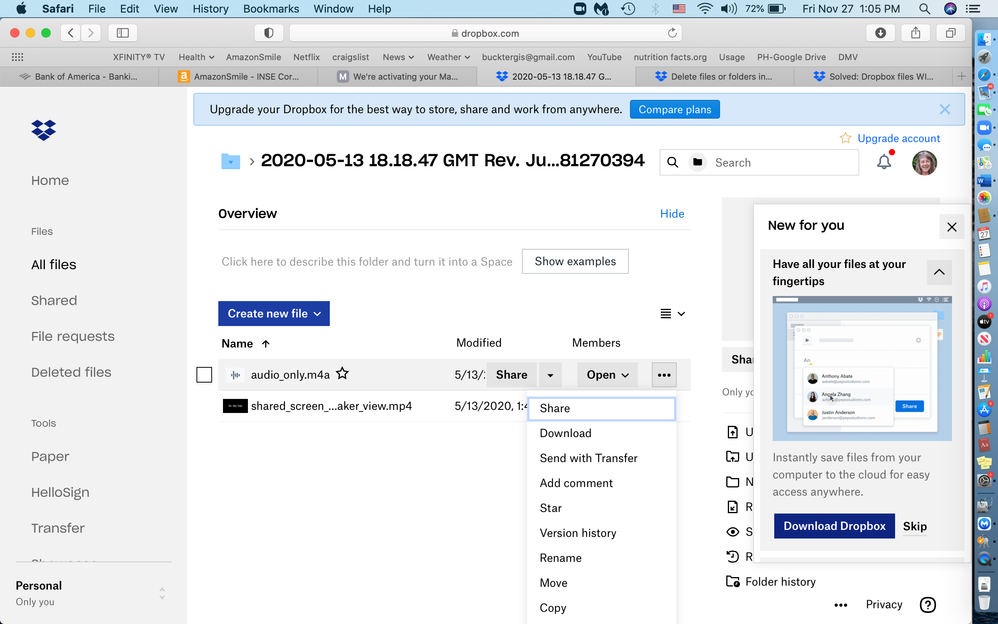Screen dimensions: 998x624
Task: Reload the dropbox.com page
Action: 672,33
